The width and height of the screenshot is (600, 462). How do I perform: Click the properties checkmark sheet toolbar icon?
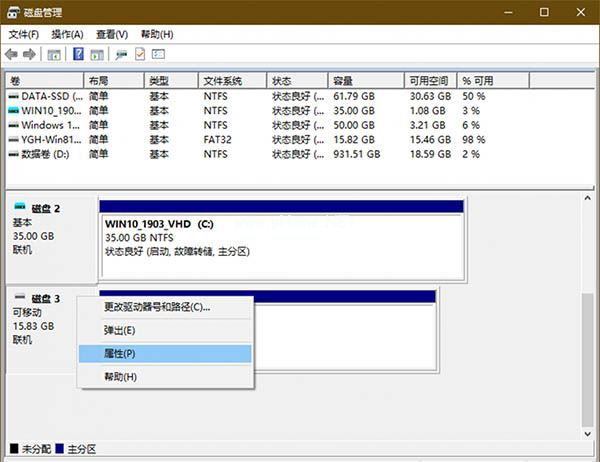click(140, 54)
